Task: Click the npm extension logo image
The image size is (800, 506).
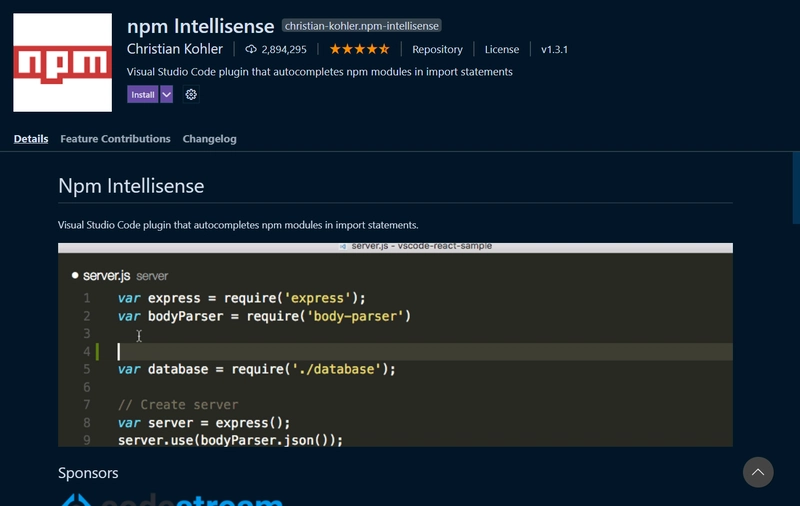Action: (62, 62)
